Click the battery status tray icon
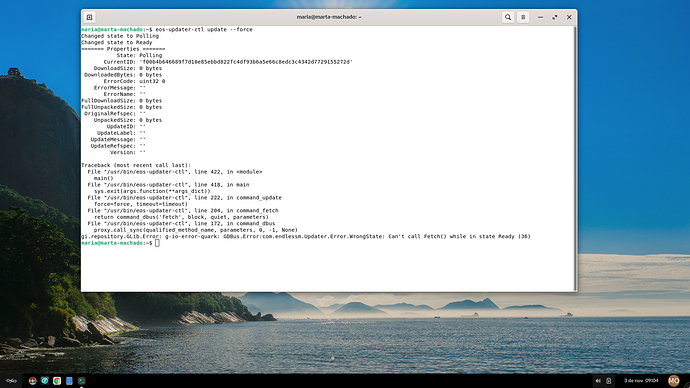 tap(609, 381)
